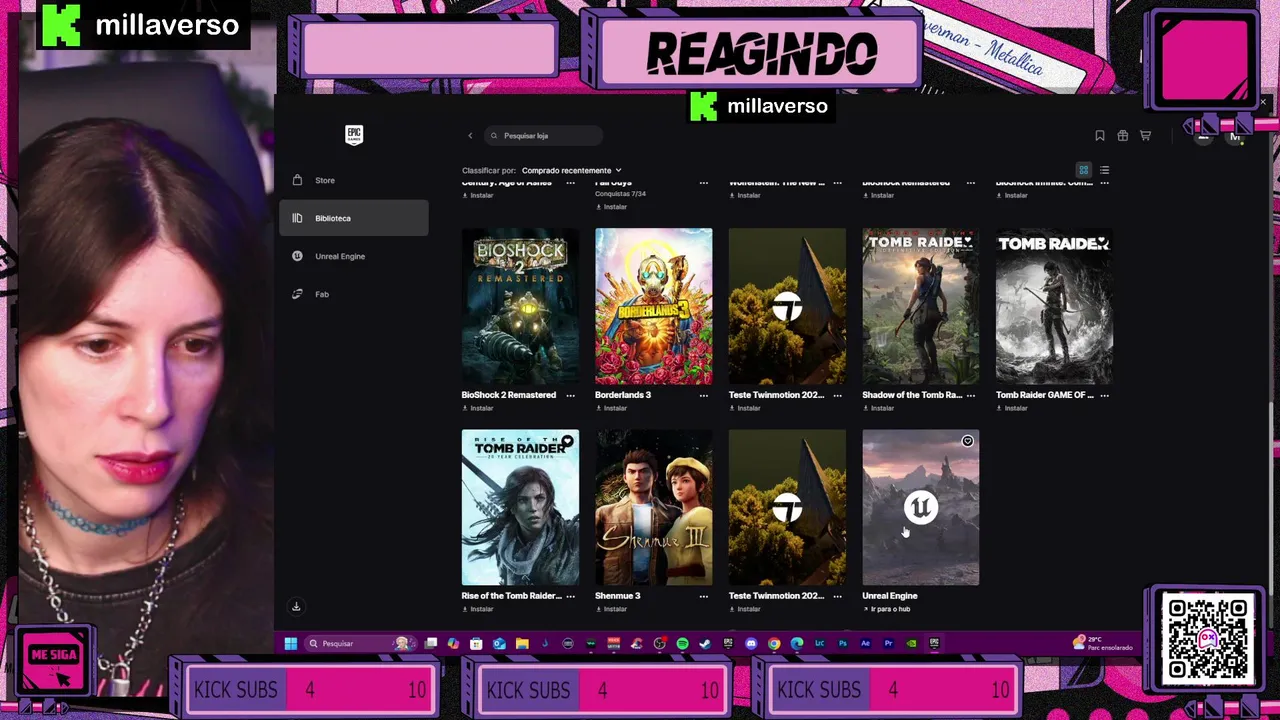Open Steam from the taskbar

click(x=705, y=643)
